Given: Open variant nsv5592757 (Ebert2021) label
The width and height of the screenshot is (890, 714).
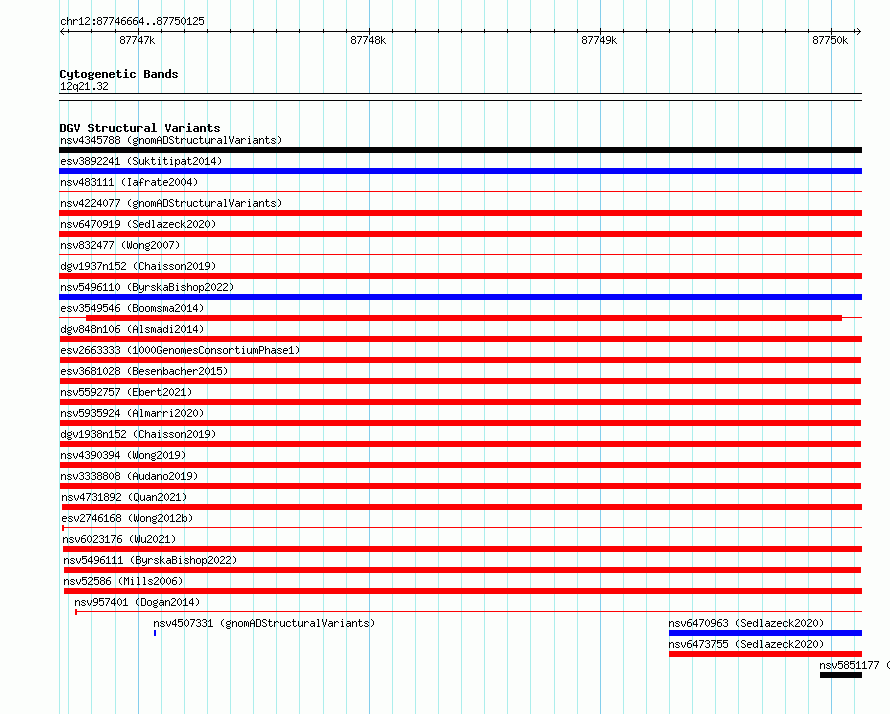Looking at the screenshot, I should pos(126,392).
